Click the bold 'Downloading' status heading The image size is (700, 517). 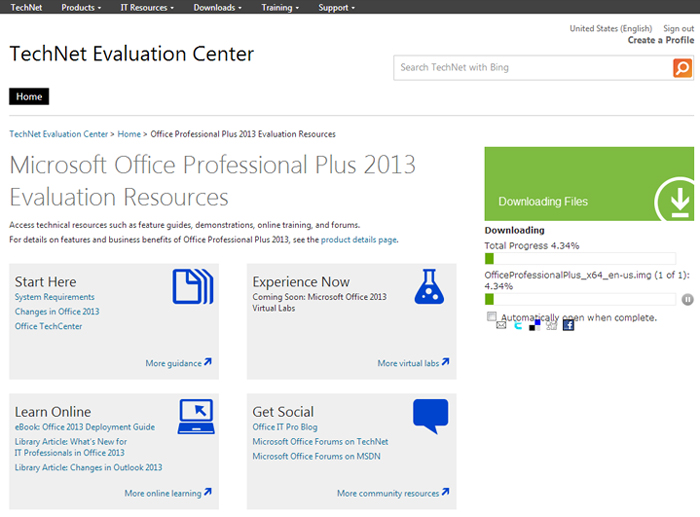(514, 230)
